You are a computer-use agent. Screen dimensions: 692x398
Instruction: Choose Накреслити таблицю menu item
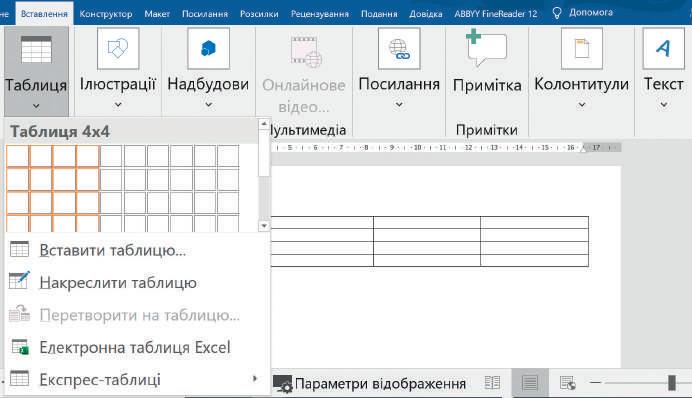point(137,282)
